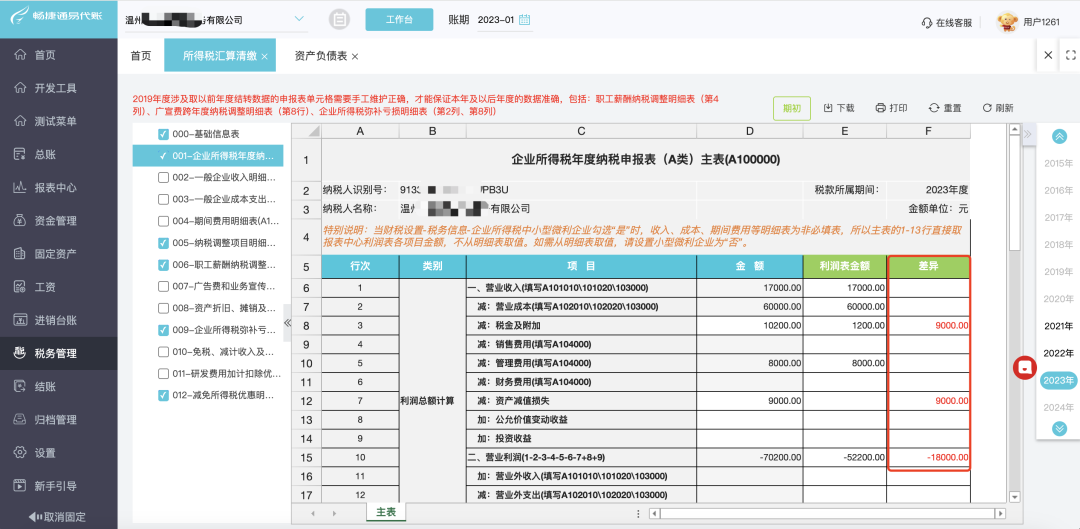Switch to the 资产负债表 tab
1080x529 pixels.
[321, 56]
